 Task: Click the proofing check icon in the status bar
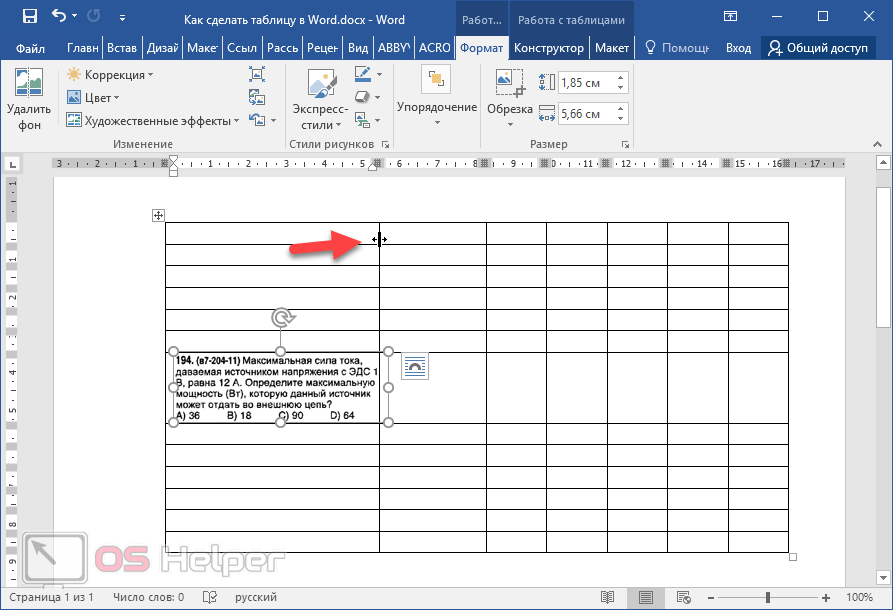[210, 597]
